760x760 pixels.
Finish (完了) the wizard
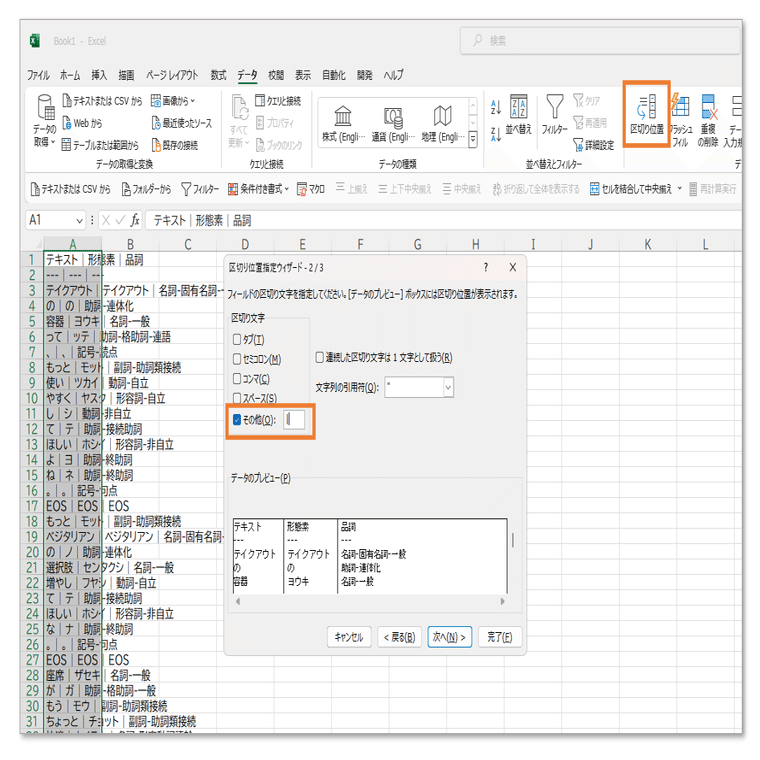click(500, 637)
